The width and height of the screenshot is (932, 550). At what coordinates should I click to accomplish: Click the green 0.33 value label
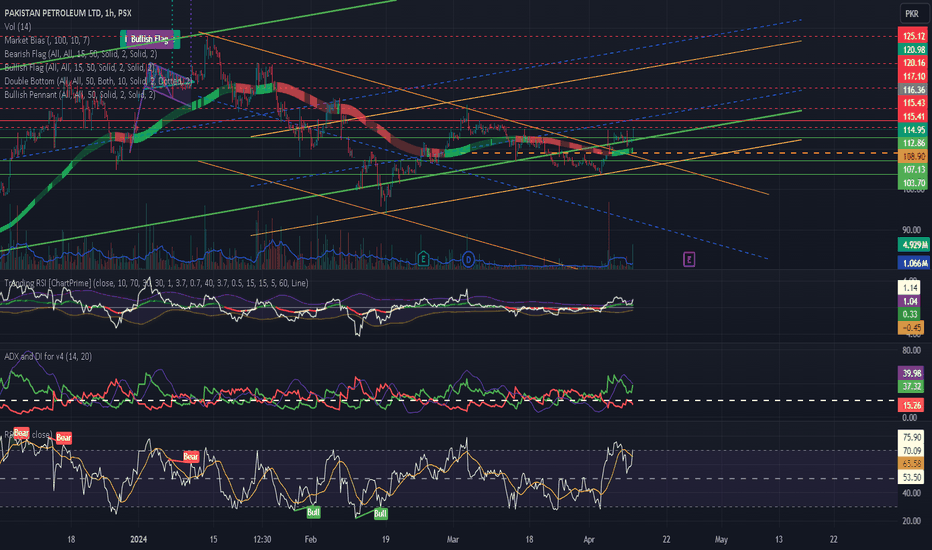(910, 314)
